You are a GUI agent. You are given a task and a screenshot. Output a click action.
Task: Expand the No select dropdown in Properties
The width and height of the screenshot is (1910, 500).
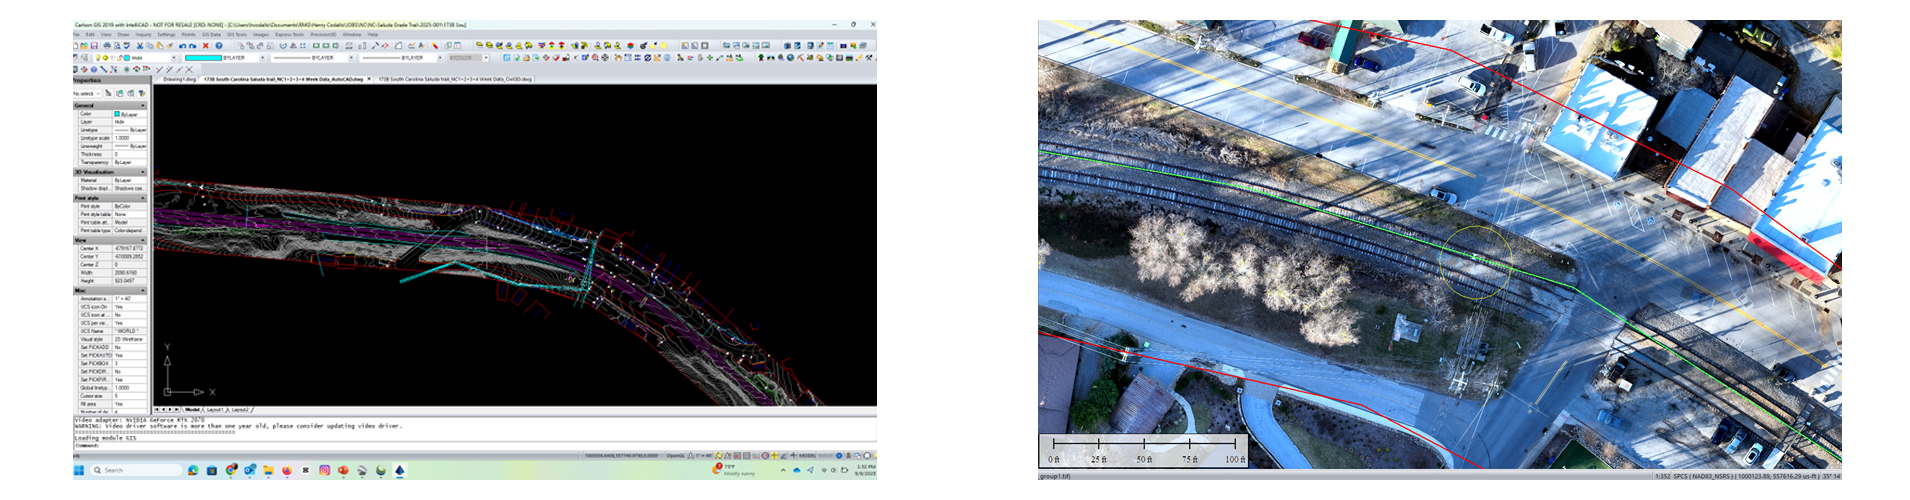click(x=97, y=93)
